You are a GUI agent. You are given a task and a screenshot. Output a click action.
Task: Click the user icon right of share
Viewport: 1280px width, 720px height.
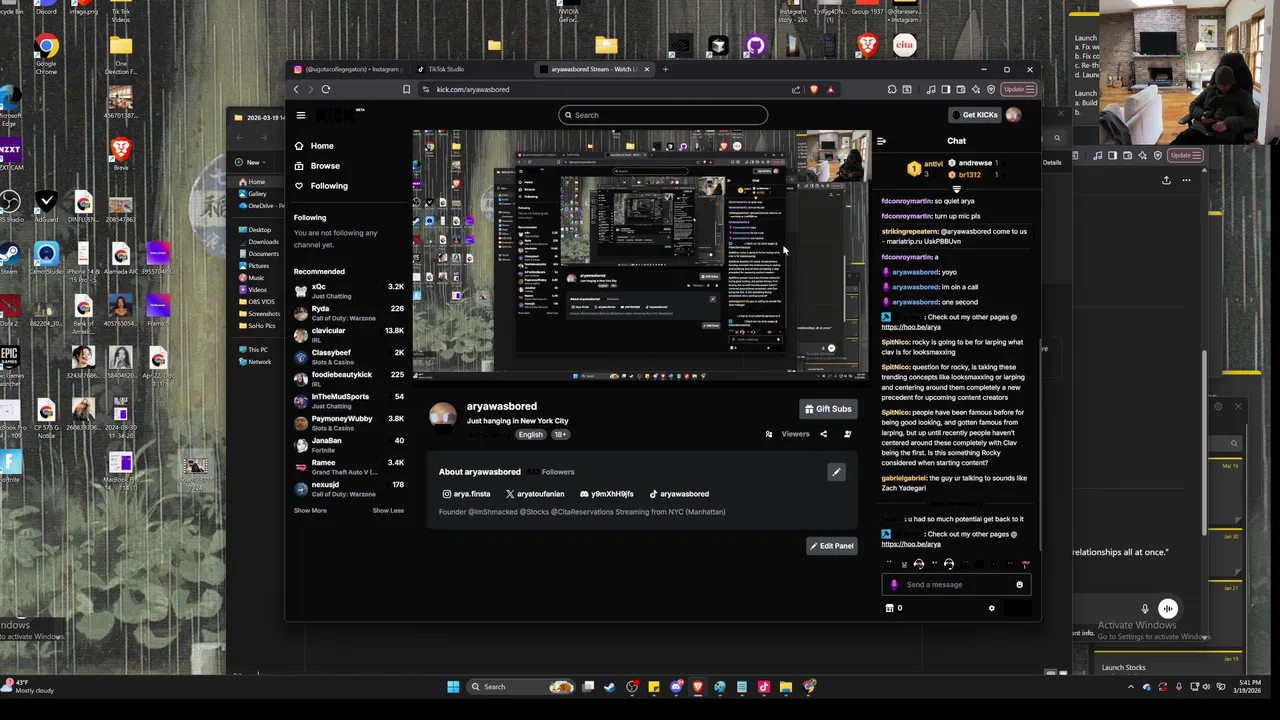click(x=847, y=434)
